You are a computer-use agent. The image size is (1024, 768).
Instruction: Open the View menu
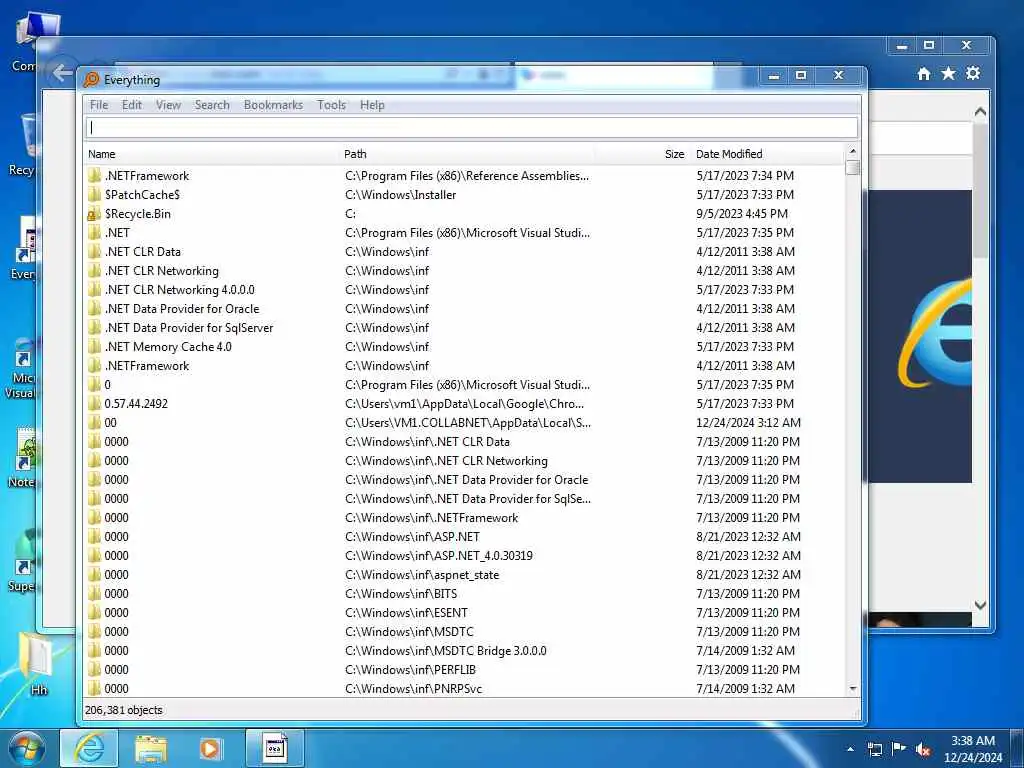[168, 105]
